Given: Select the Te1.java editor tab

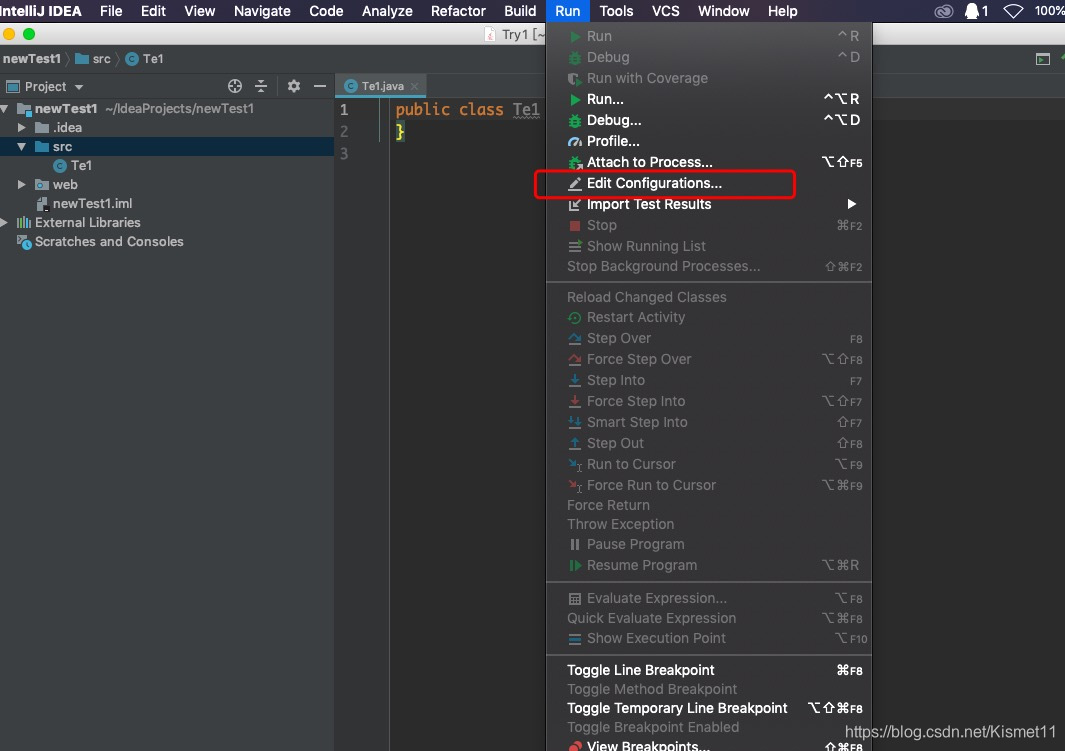Looking at the screenshot, I should click(x=382, y=86).
